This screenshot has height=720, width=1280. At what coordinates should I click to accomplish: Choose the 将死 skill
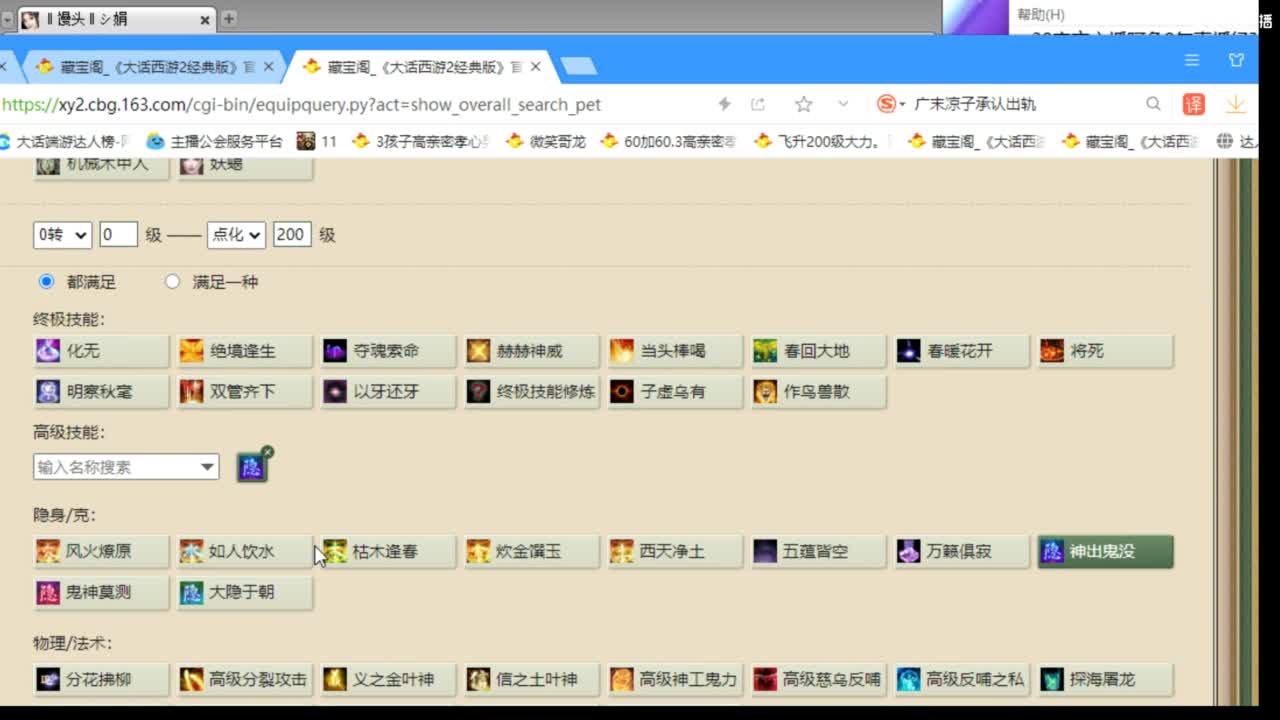(x=1105, y=351)
